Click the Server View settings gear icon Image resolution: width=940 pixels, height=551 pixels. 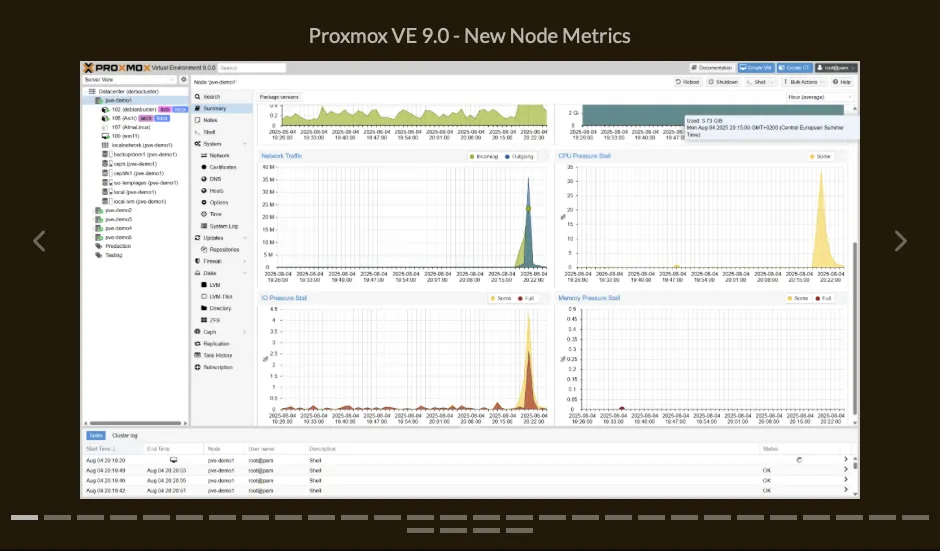pyautogui.click(x=181, y=79)
